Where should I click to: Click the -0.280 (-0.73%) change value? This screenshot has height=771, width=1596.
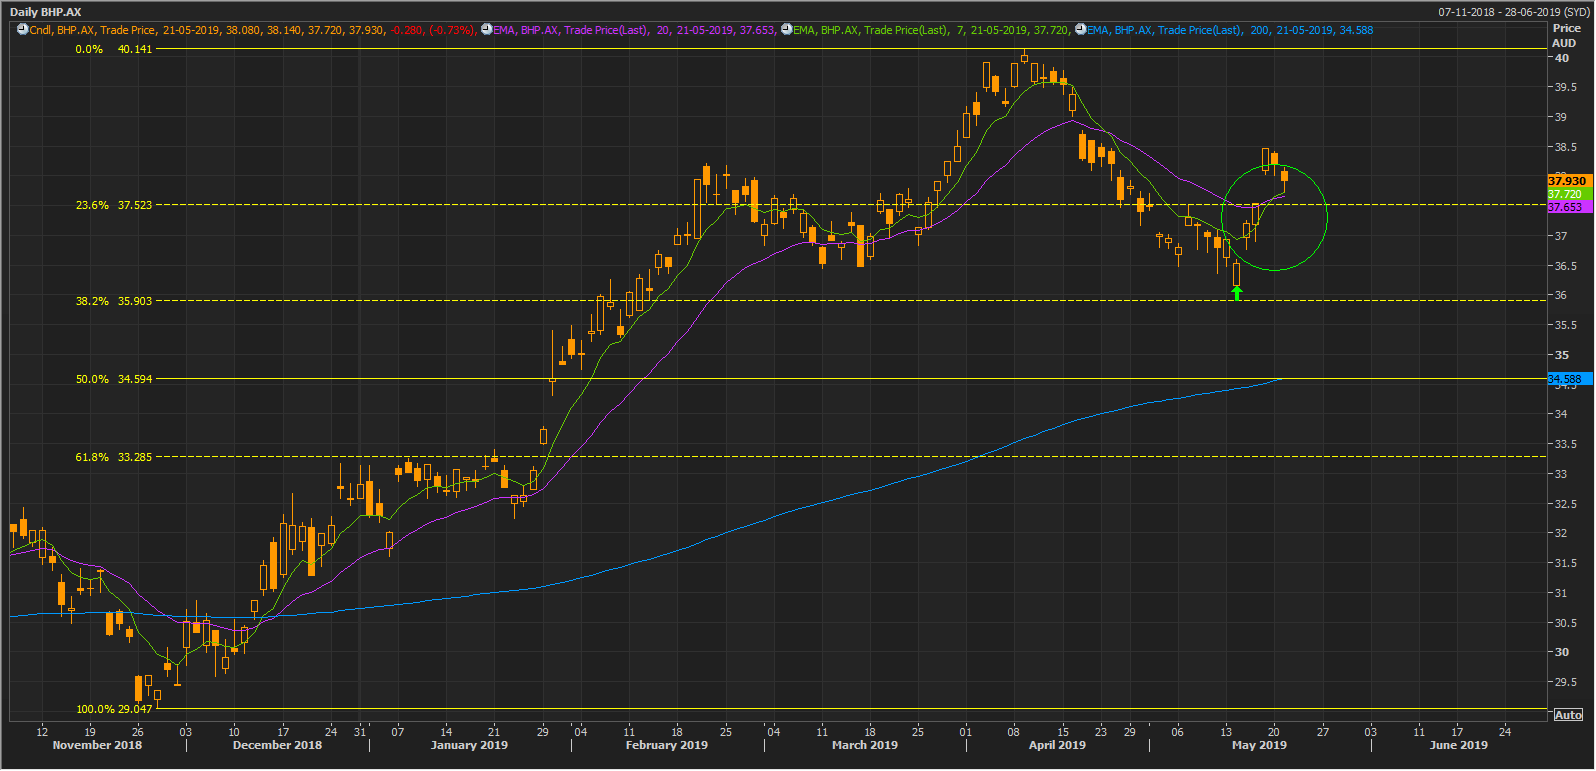pyautogui.click(x=433, y=30)
